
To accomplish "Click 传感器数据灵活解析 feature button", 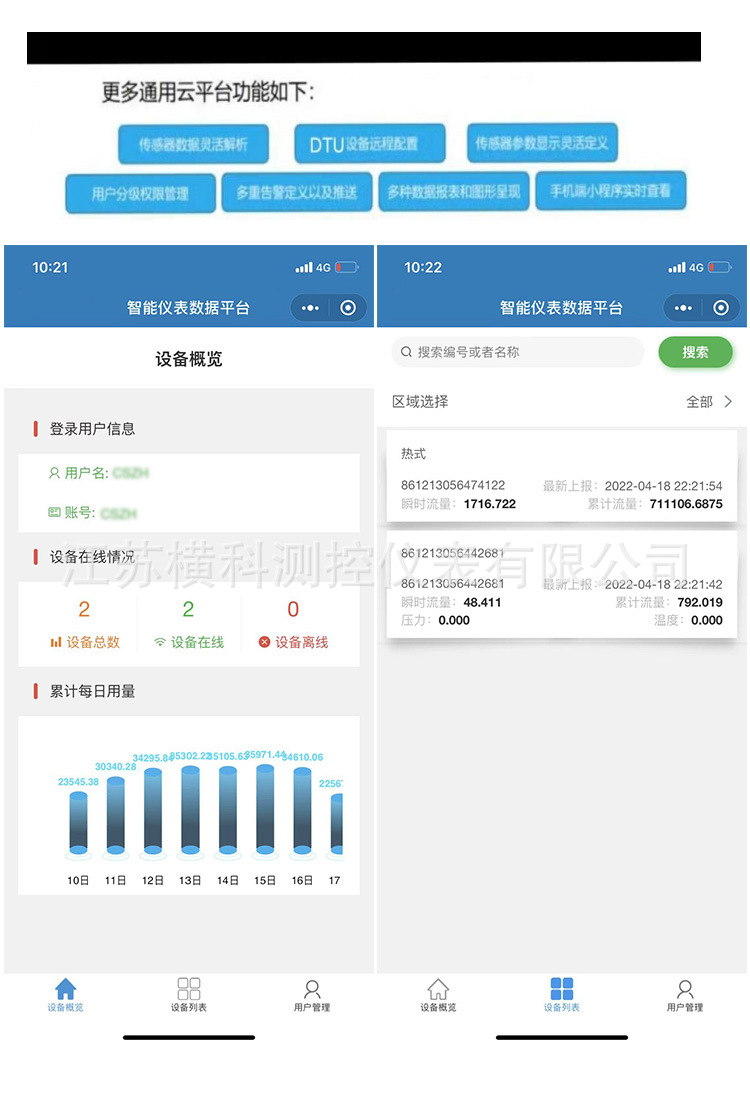I will tap(194, 144).
